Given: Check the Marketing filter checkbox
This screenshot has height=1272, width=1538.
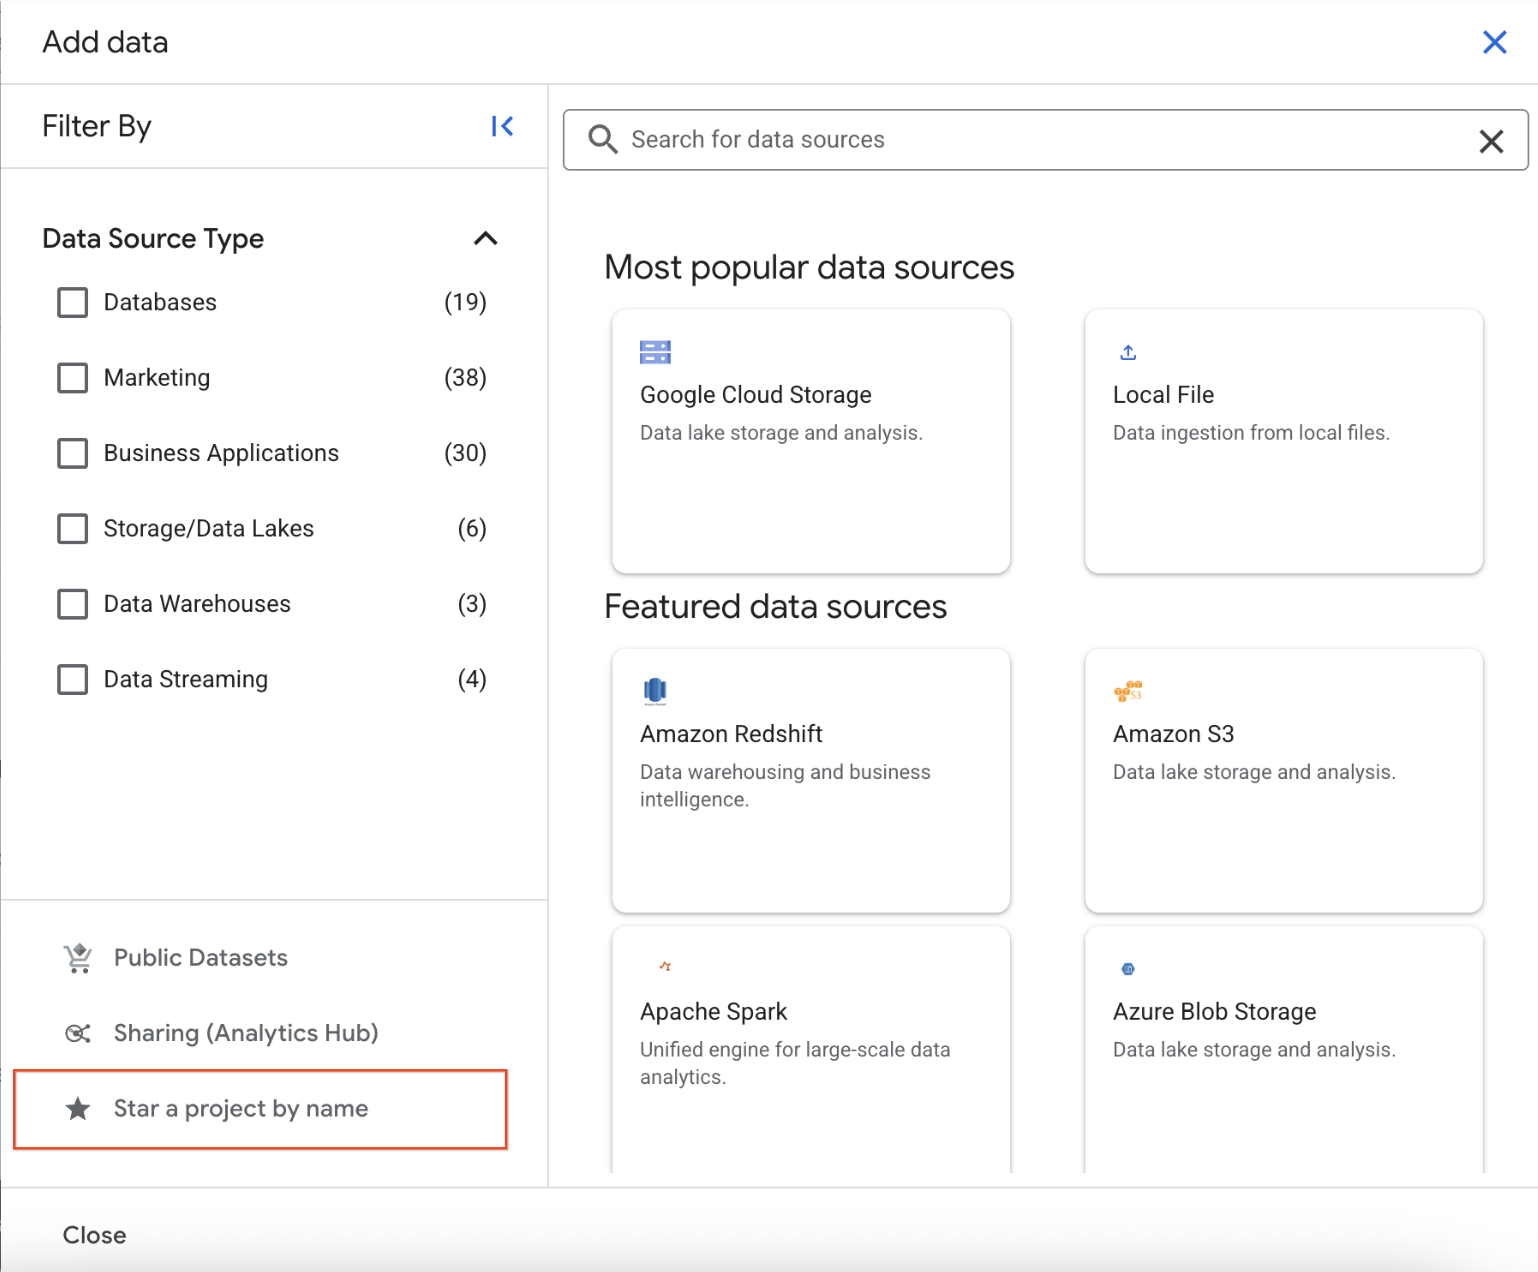Looking at the screenshot, I should click(x=73, y=378).
